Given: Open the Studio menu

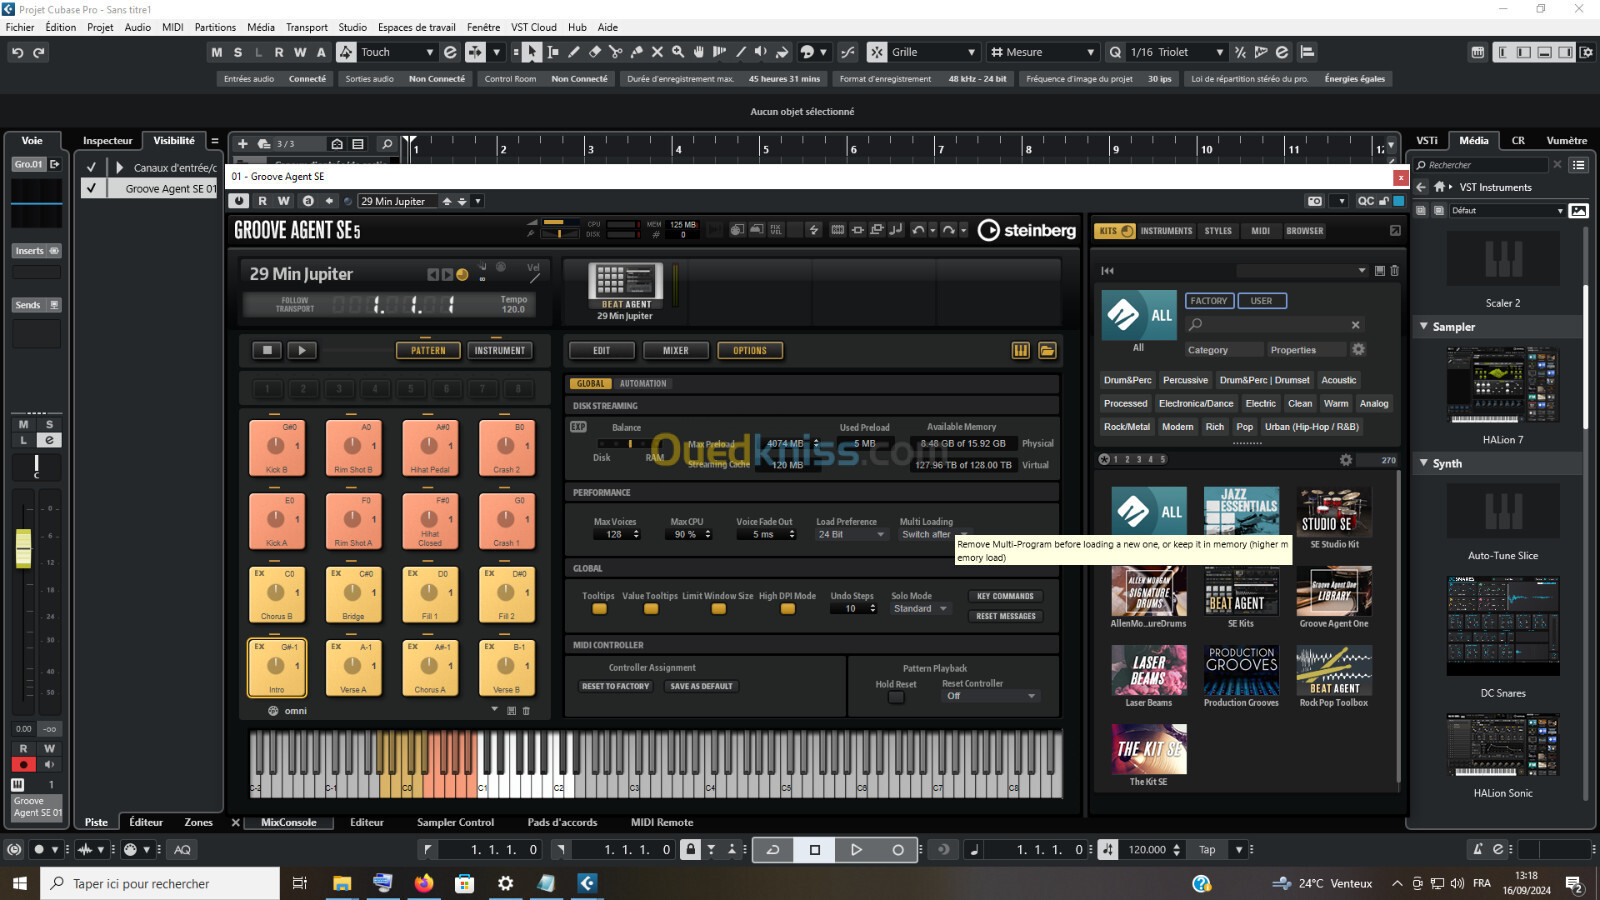Looking at the screenshot, I should click(352, 27).
